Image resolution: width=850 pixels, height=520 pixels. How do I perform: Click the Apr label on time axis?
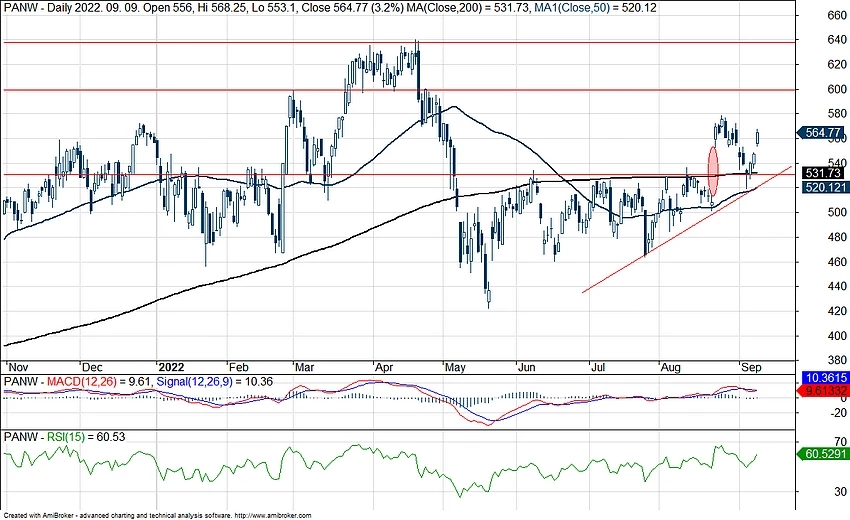tap(384, 367)
